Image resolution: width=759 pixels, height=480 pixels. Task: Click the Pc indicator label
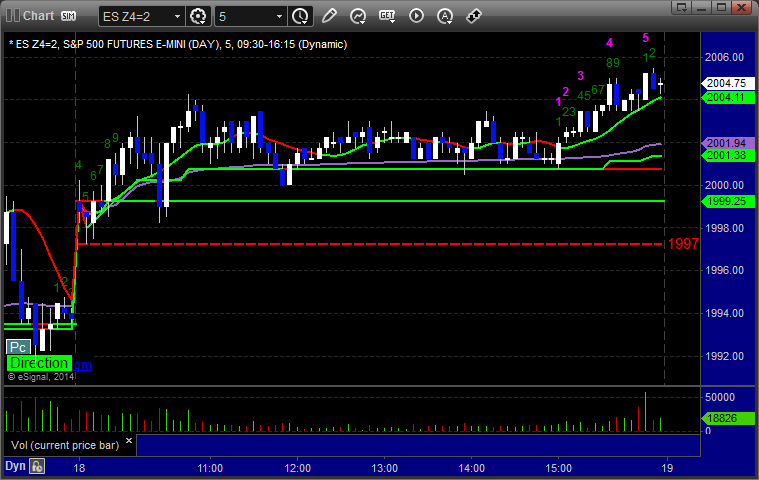coord(18,347)
